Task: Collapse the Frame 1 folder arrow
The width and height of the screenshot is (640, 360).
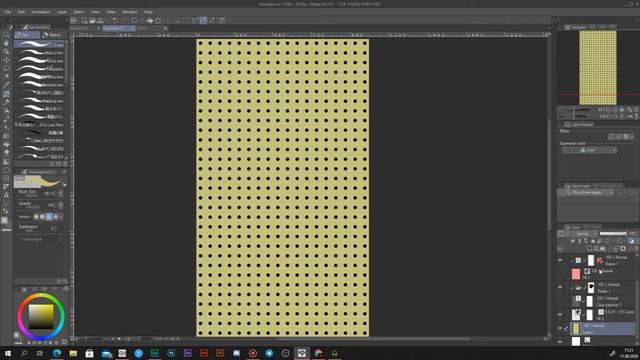Action: [x=571, y=260]
